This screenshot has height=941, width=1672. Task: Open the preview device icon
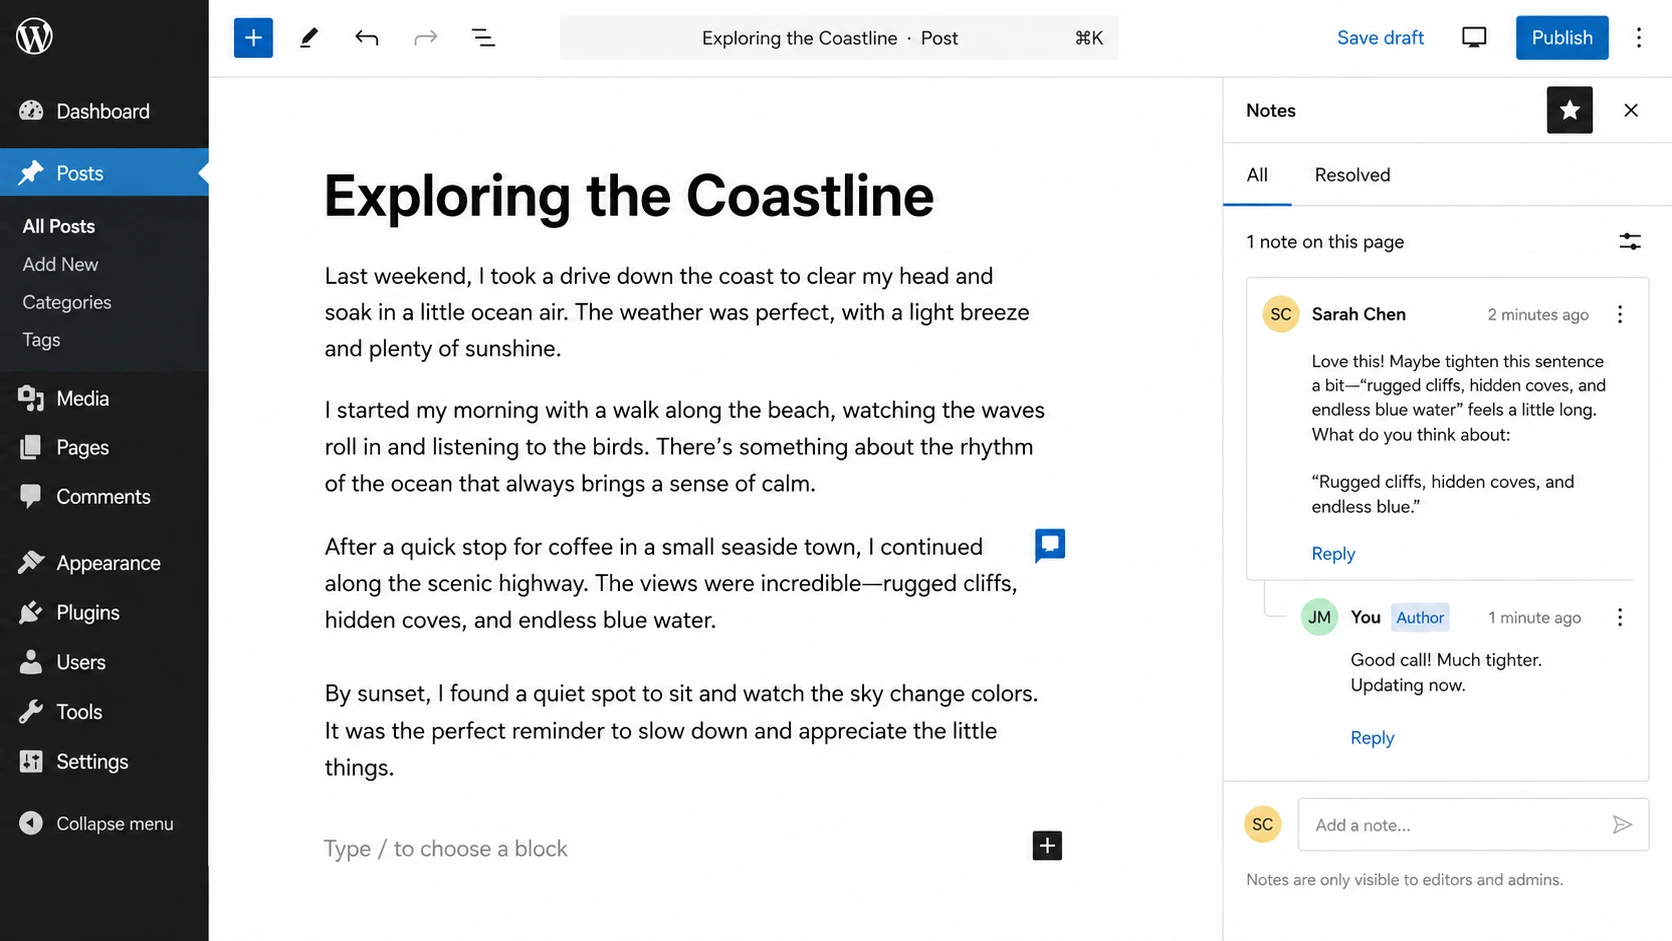(1474, 38)
